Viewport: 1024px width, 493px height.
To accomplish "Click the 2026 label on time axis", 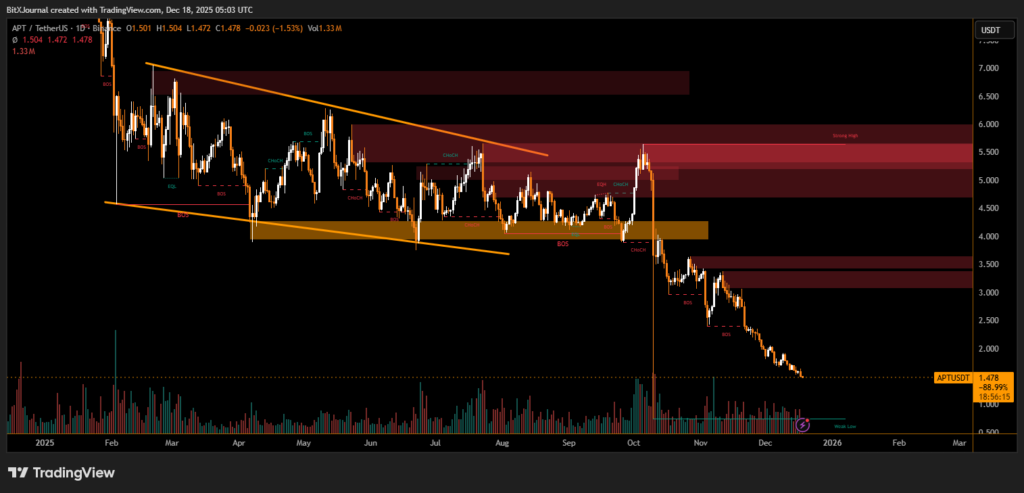I will (x=833, y=440).
